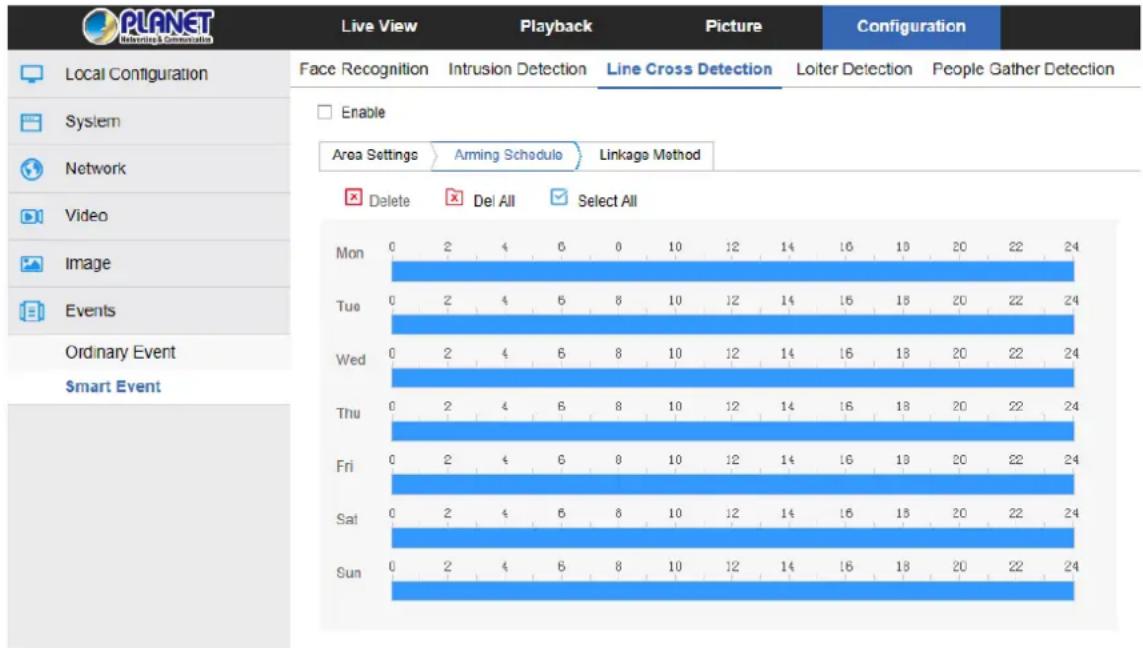Open the Ordinary Event submenu item

(120, 352)
